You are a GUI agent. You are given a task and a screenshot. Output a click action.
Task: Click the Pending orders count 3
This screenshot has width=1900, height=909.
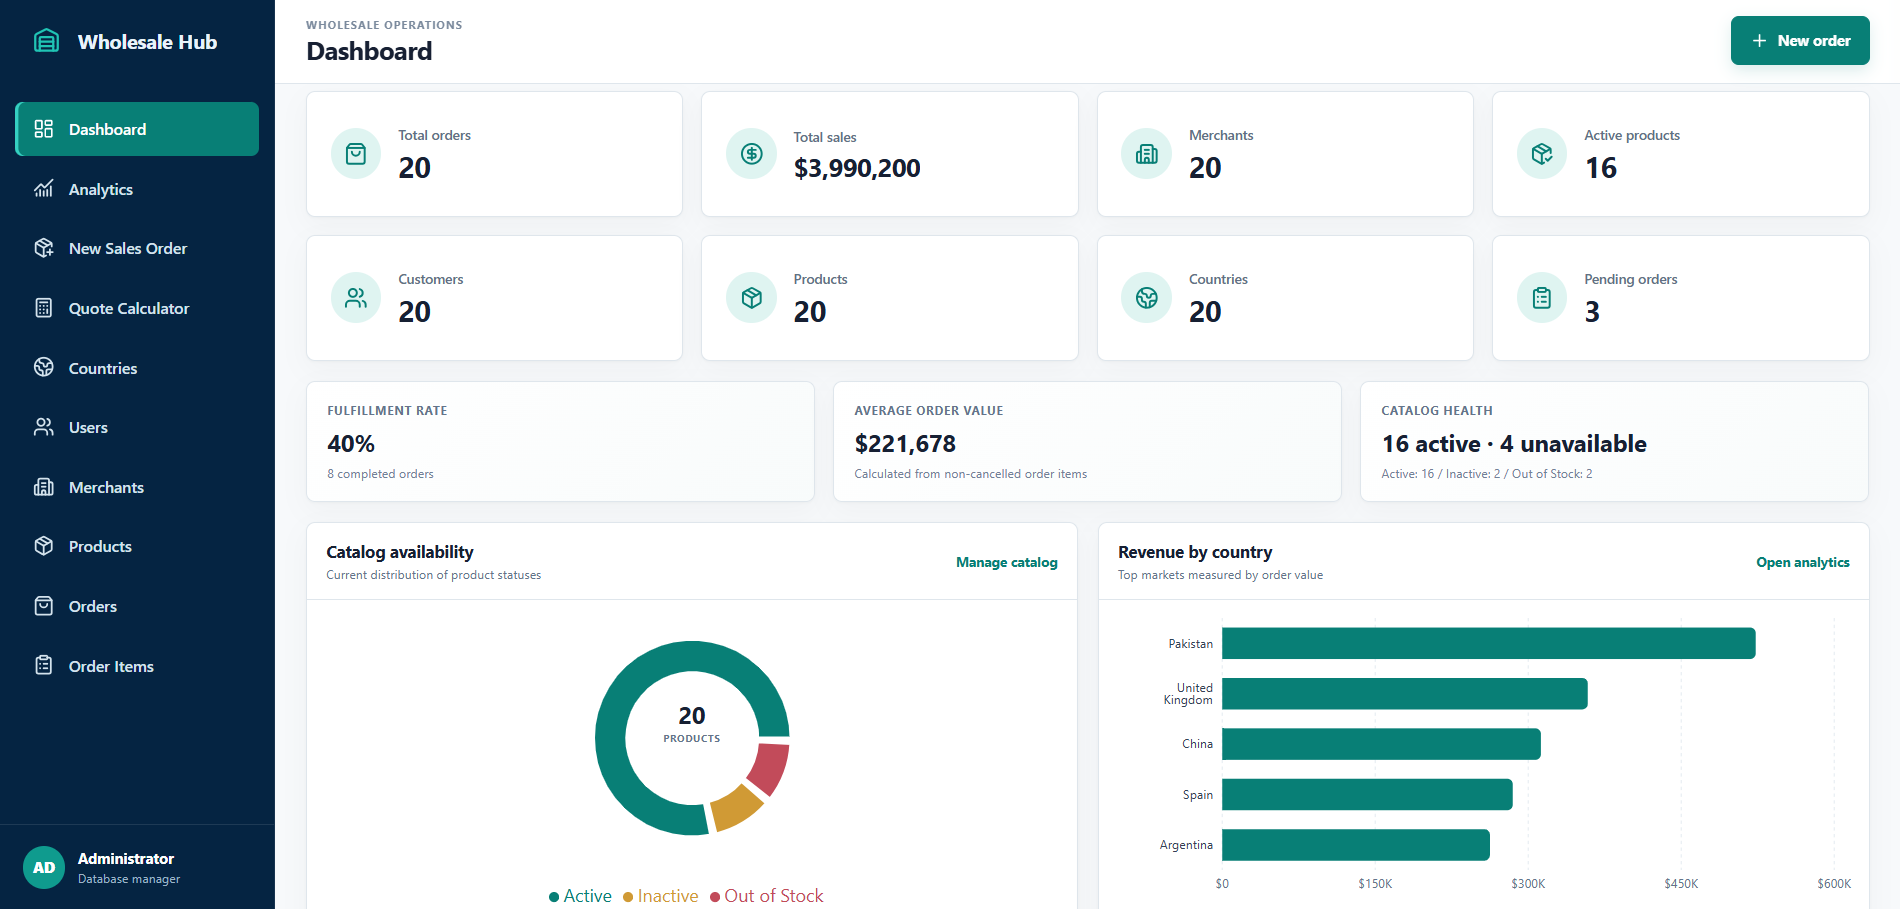[1592, 312]
